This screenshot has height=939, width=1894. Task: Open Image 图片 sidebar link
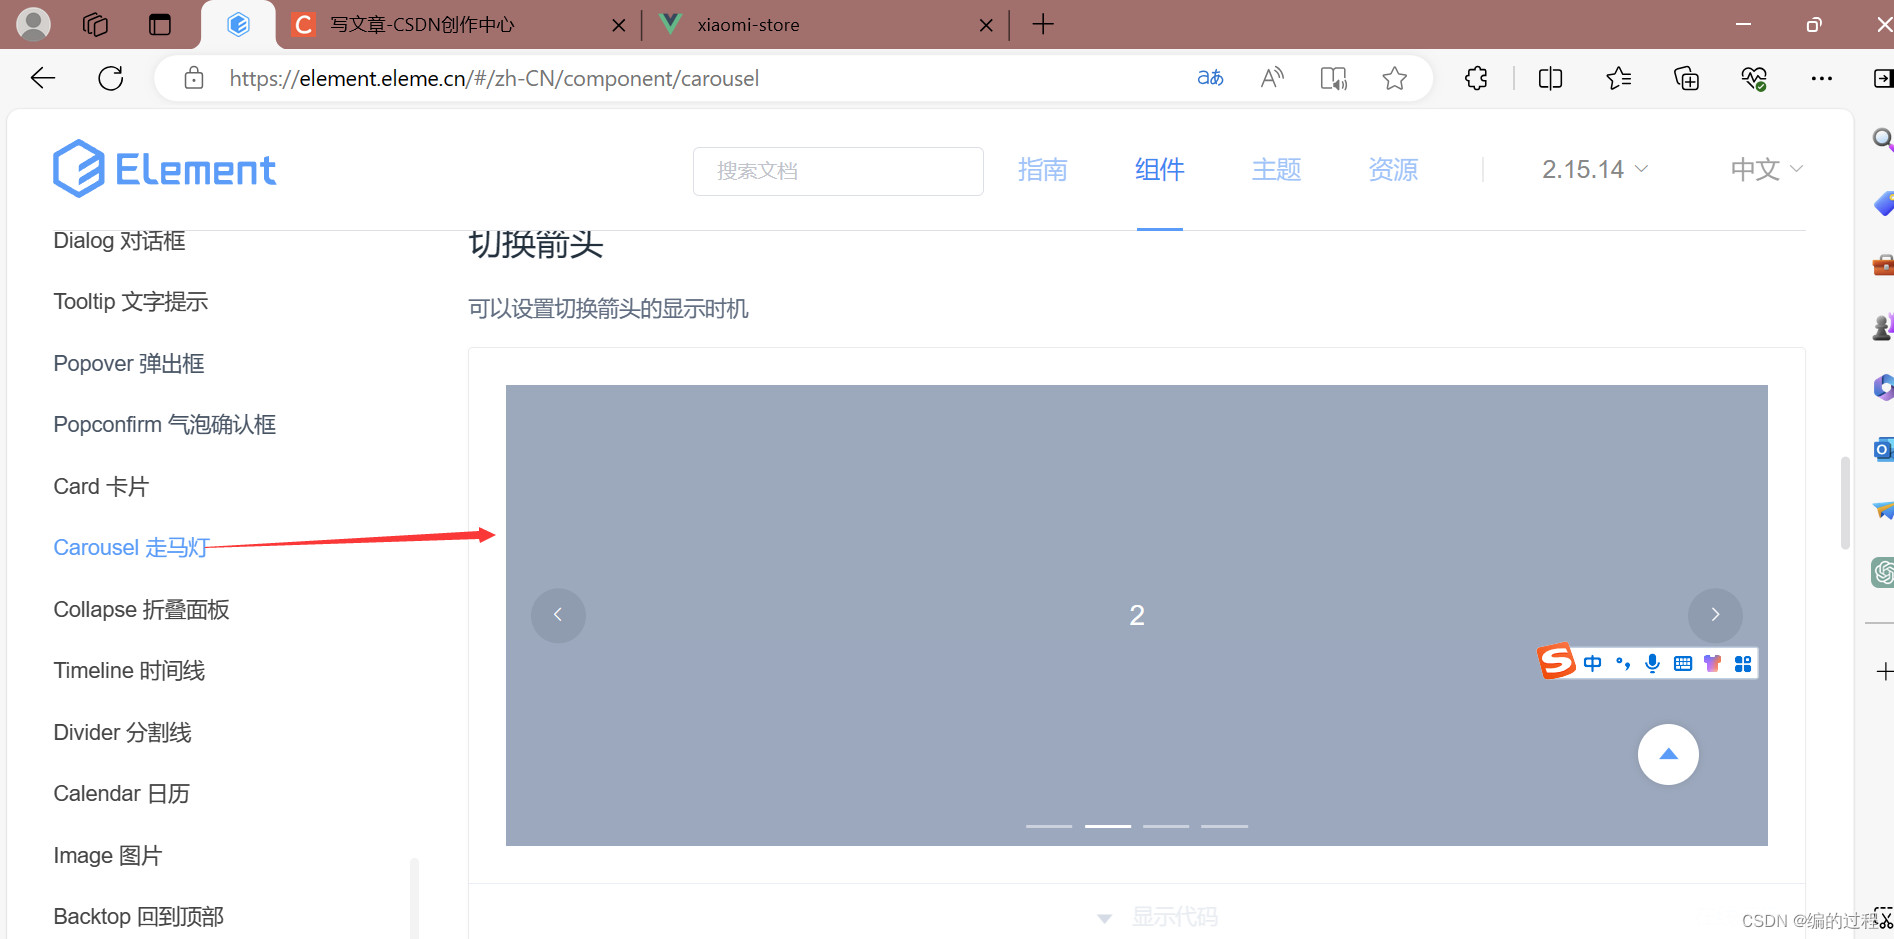[x=107, y=855]
